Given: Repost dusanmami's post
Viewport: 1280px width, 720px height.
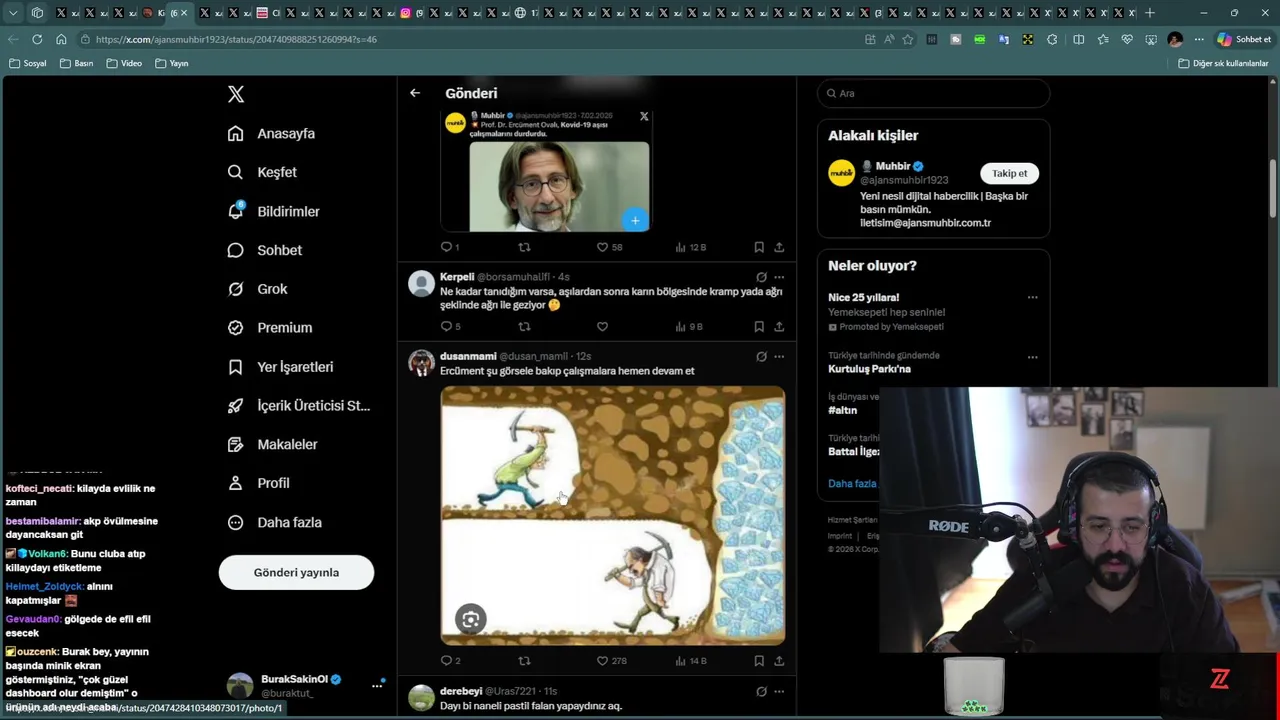Looking at the screenshot, I should [x=524, y=661].
